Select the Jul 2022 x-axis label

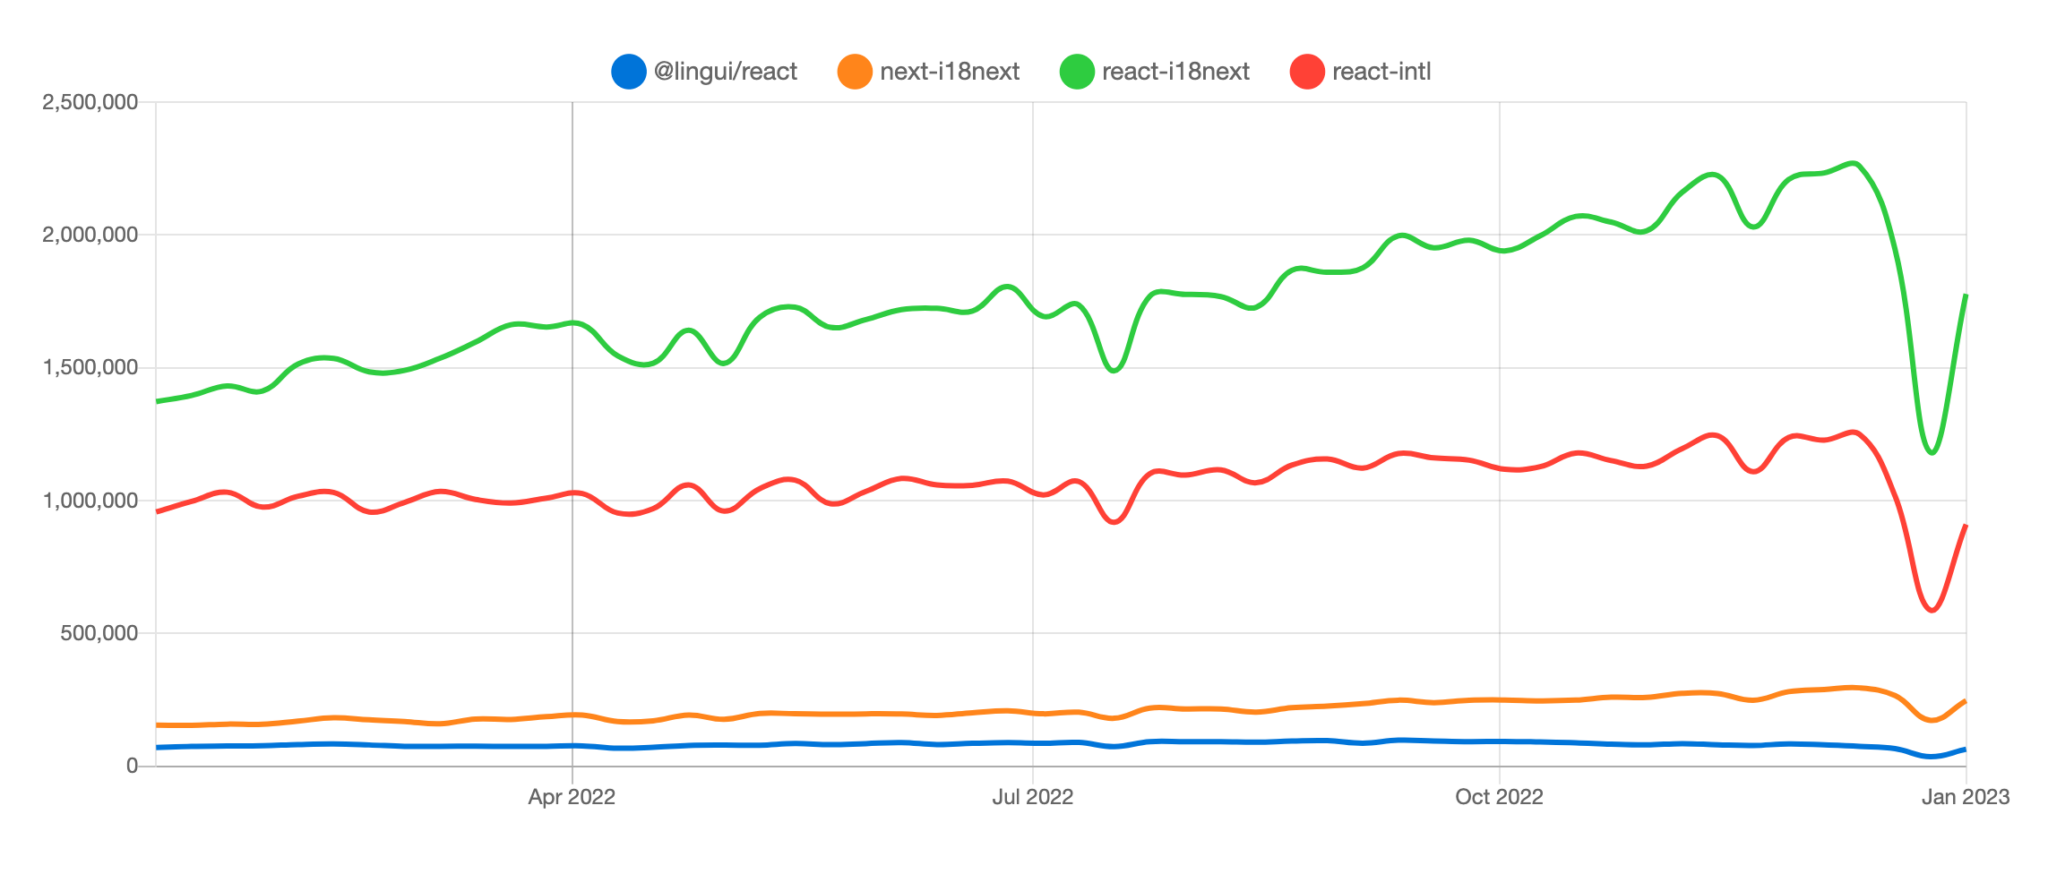tap(1032, 797)
